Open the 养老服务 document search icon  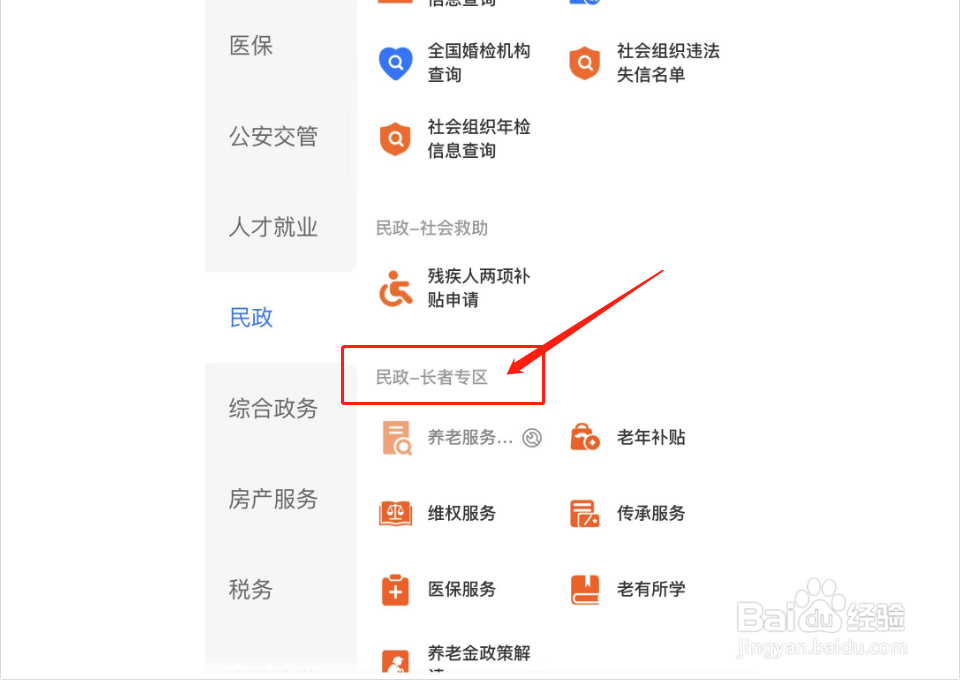[x=397, y=438]
